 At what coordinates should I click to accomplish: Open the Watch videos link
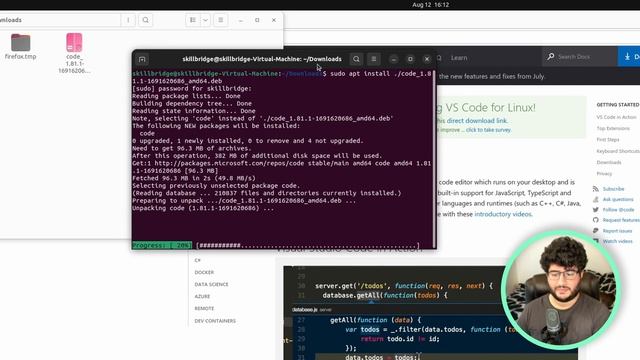[618, 241]
